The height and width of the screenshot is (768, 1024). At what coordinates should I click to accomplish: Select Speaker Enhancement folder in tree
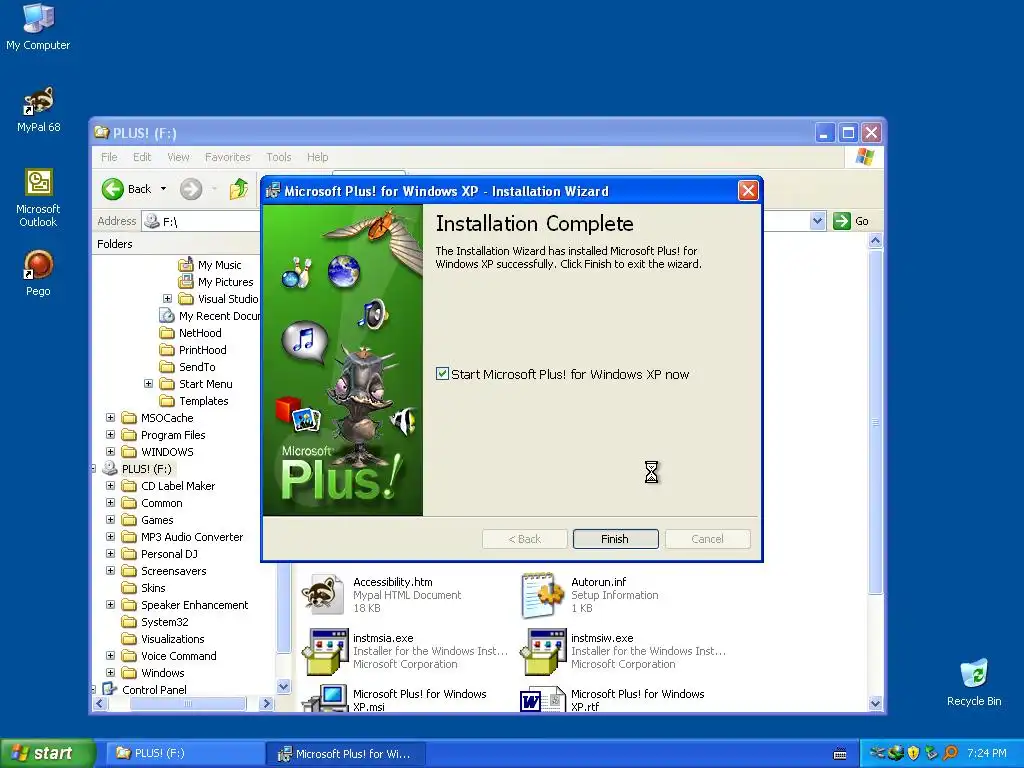tap(195, 604)
